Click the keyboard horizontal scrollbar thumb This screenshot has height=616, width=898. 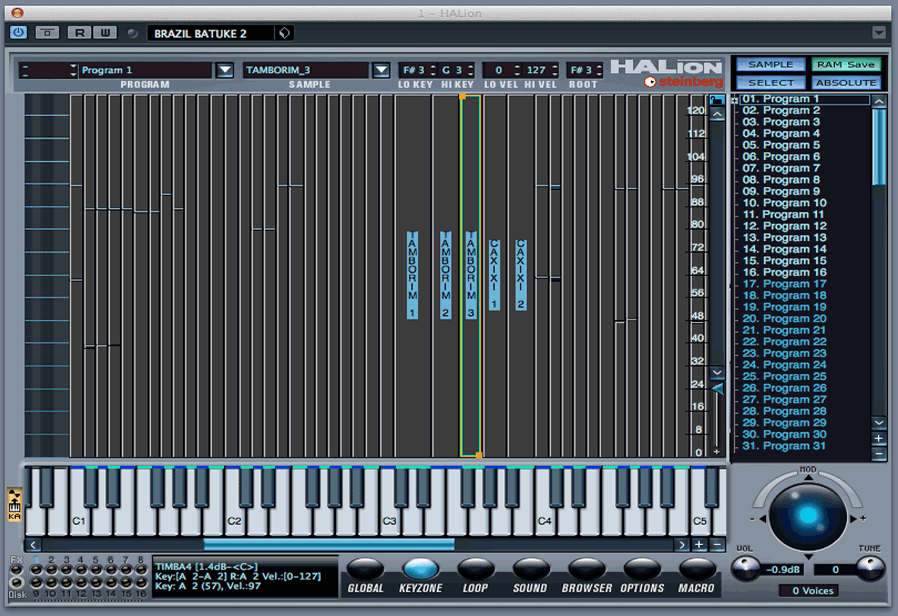click(329, 544)
